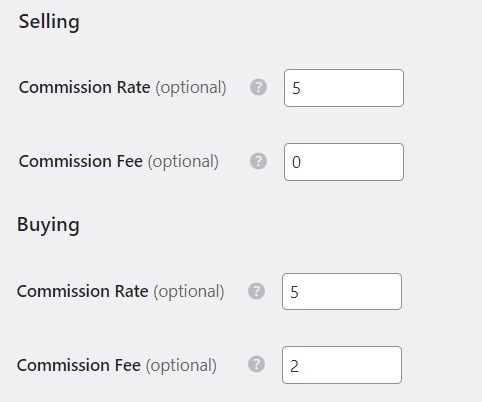Image resolution: width=482 pixels, height=402 pixels.
Task: Click the Commission Rate label under Selling
Action: pyautogui.click(x=84, y=87)
